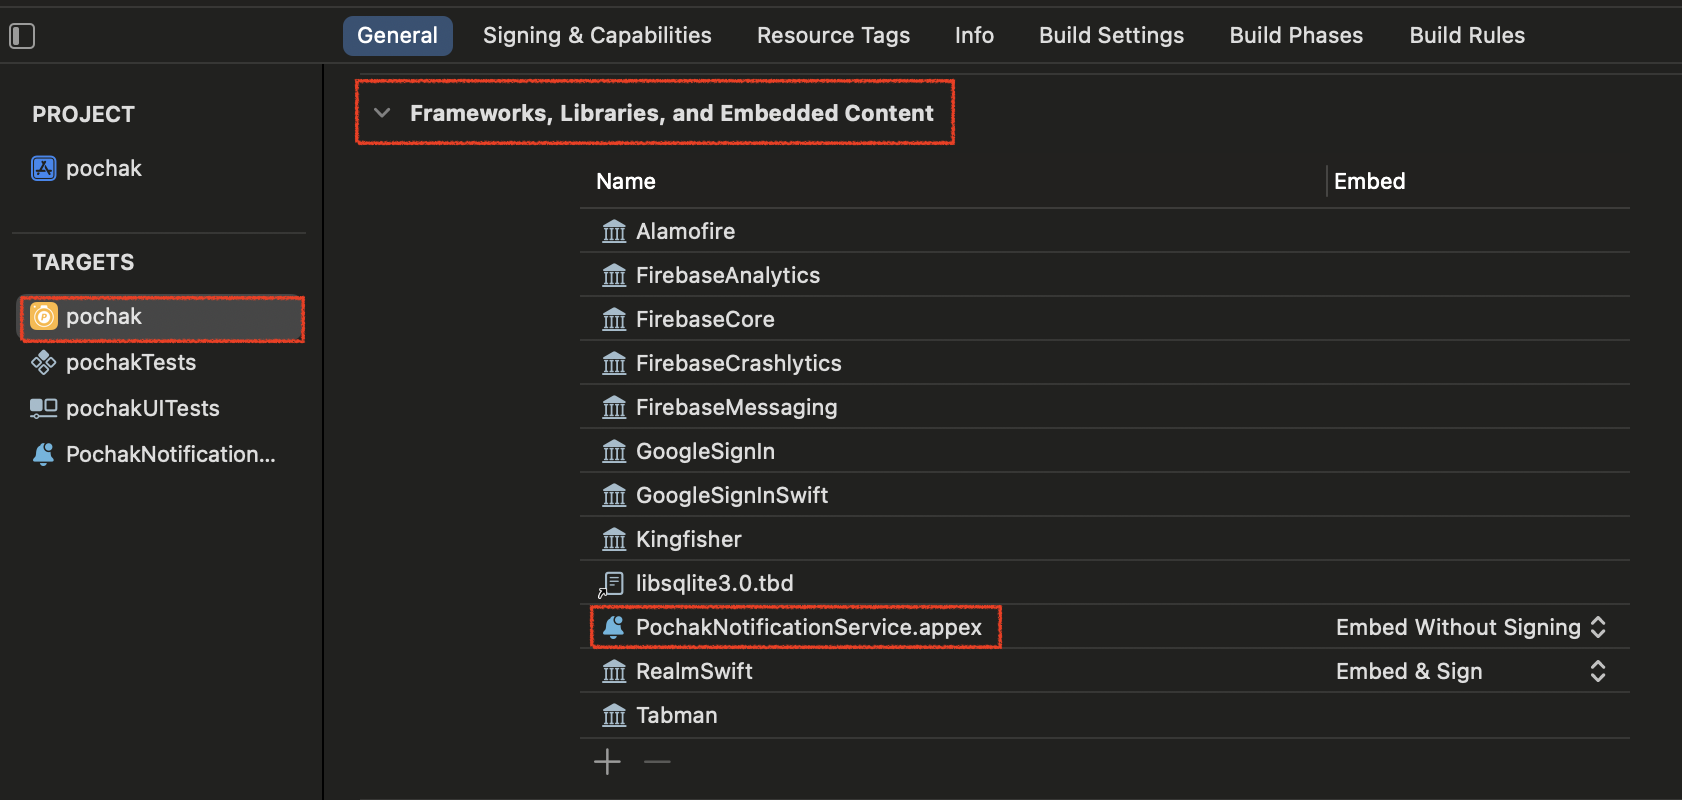
Task: Select the Tabman row text
Action: point(677,715)
